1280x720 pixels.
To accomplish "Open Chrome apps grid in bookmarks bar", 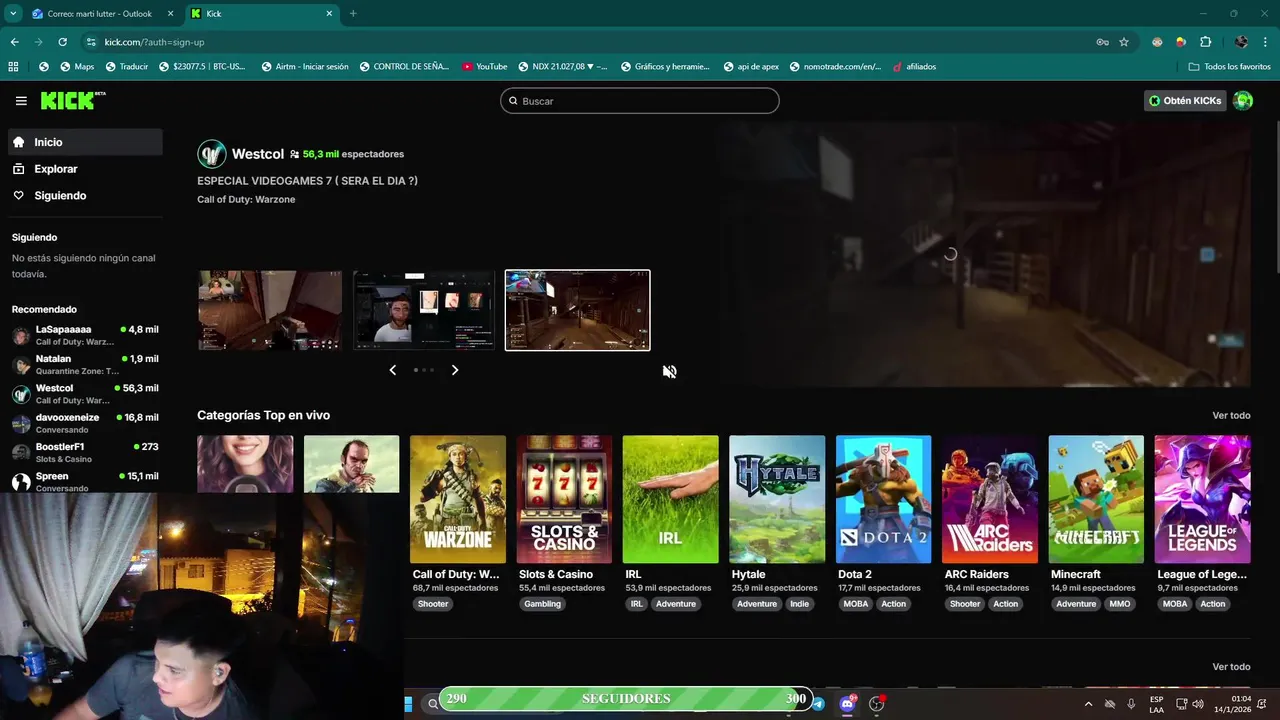I will 13,67.
